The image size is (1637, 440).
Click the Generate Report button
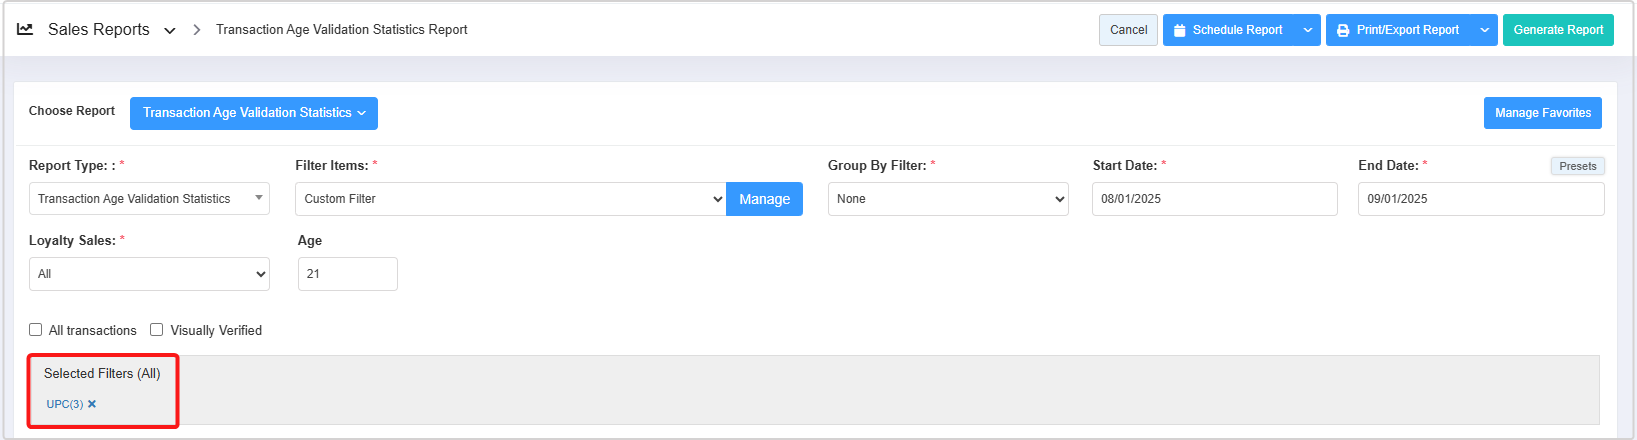[x=1557, y=30]
